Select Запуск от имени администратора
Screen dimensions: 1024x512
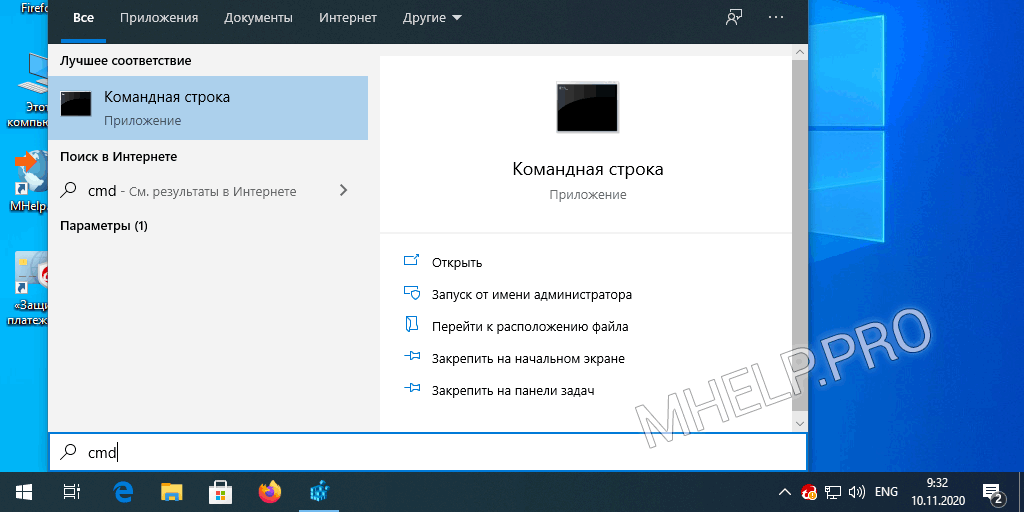tap(532, 295)
